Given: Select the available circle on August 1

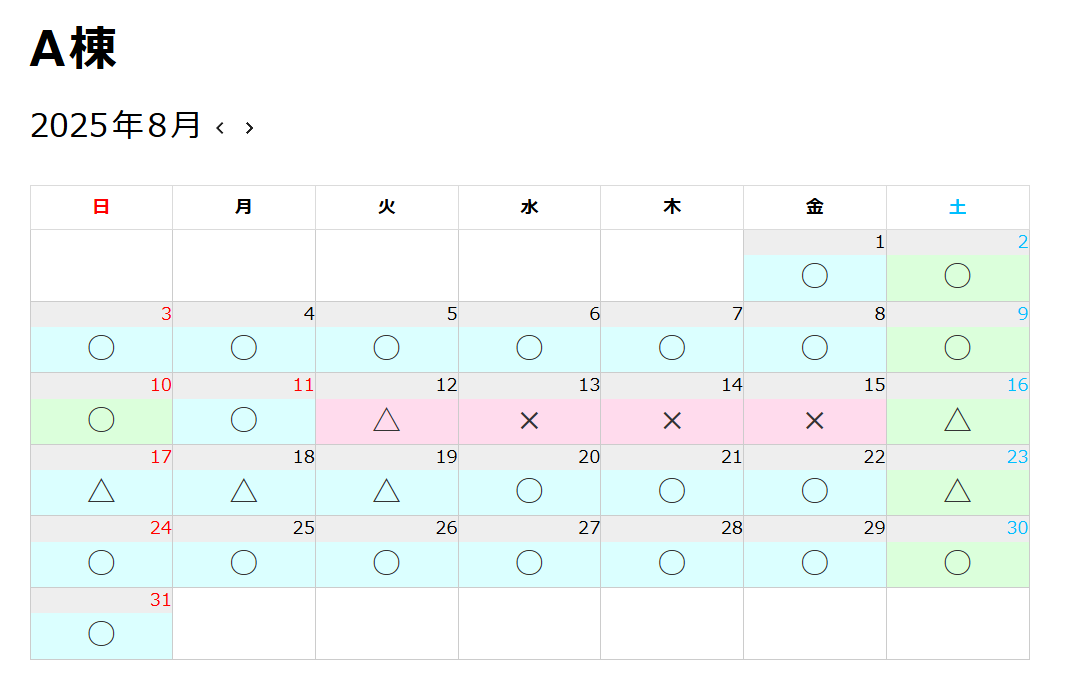Looking at the screenshot, I should pos(815,276).
